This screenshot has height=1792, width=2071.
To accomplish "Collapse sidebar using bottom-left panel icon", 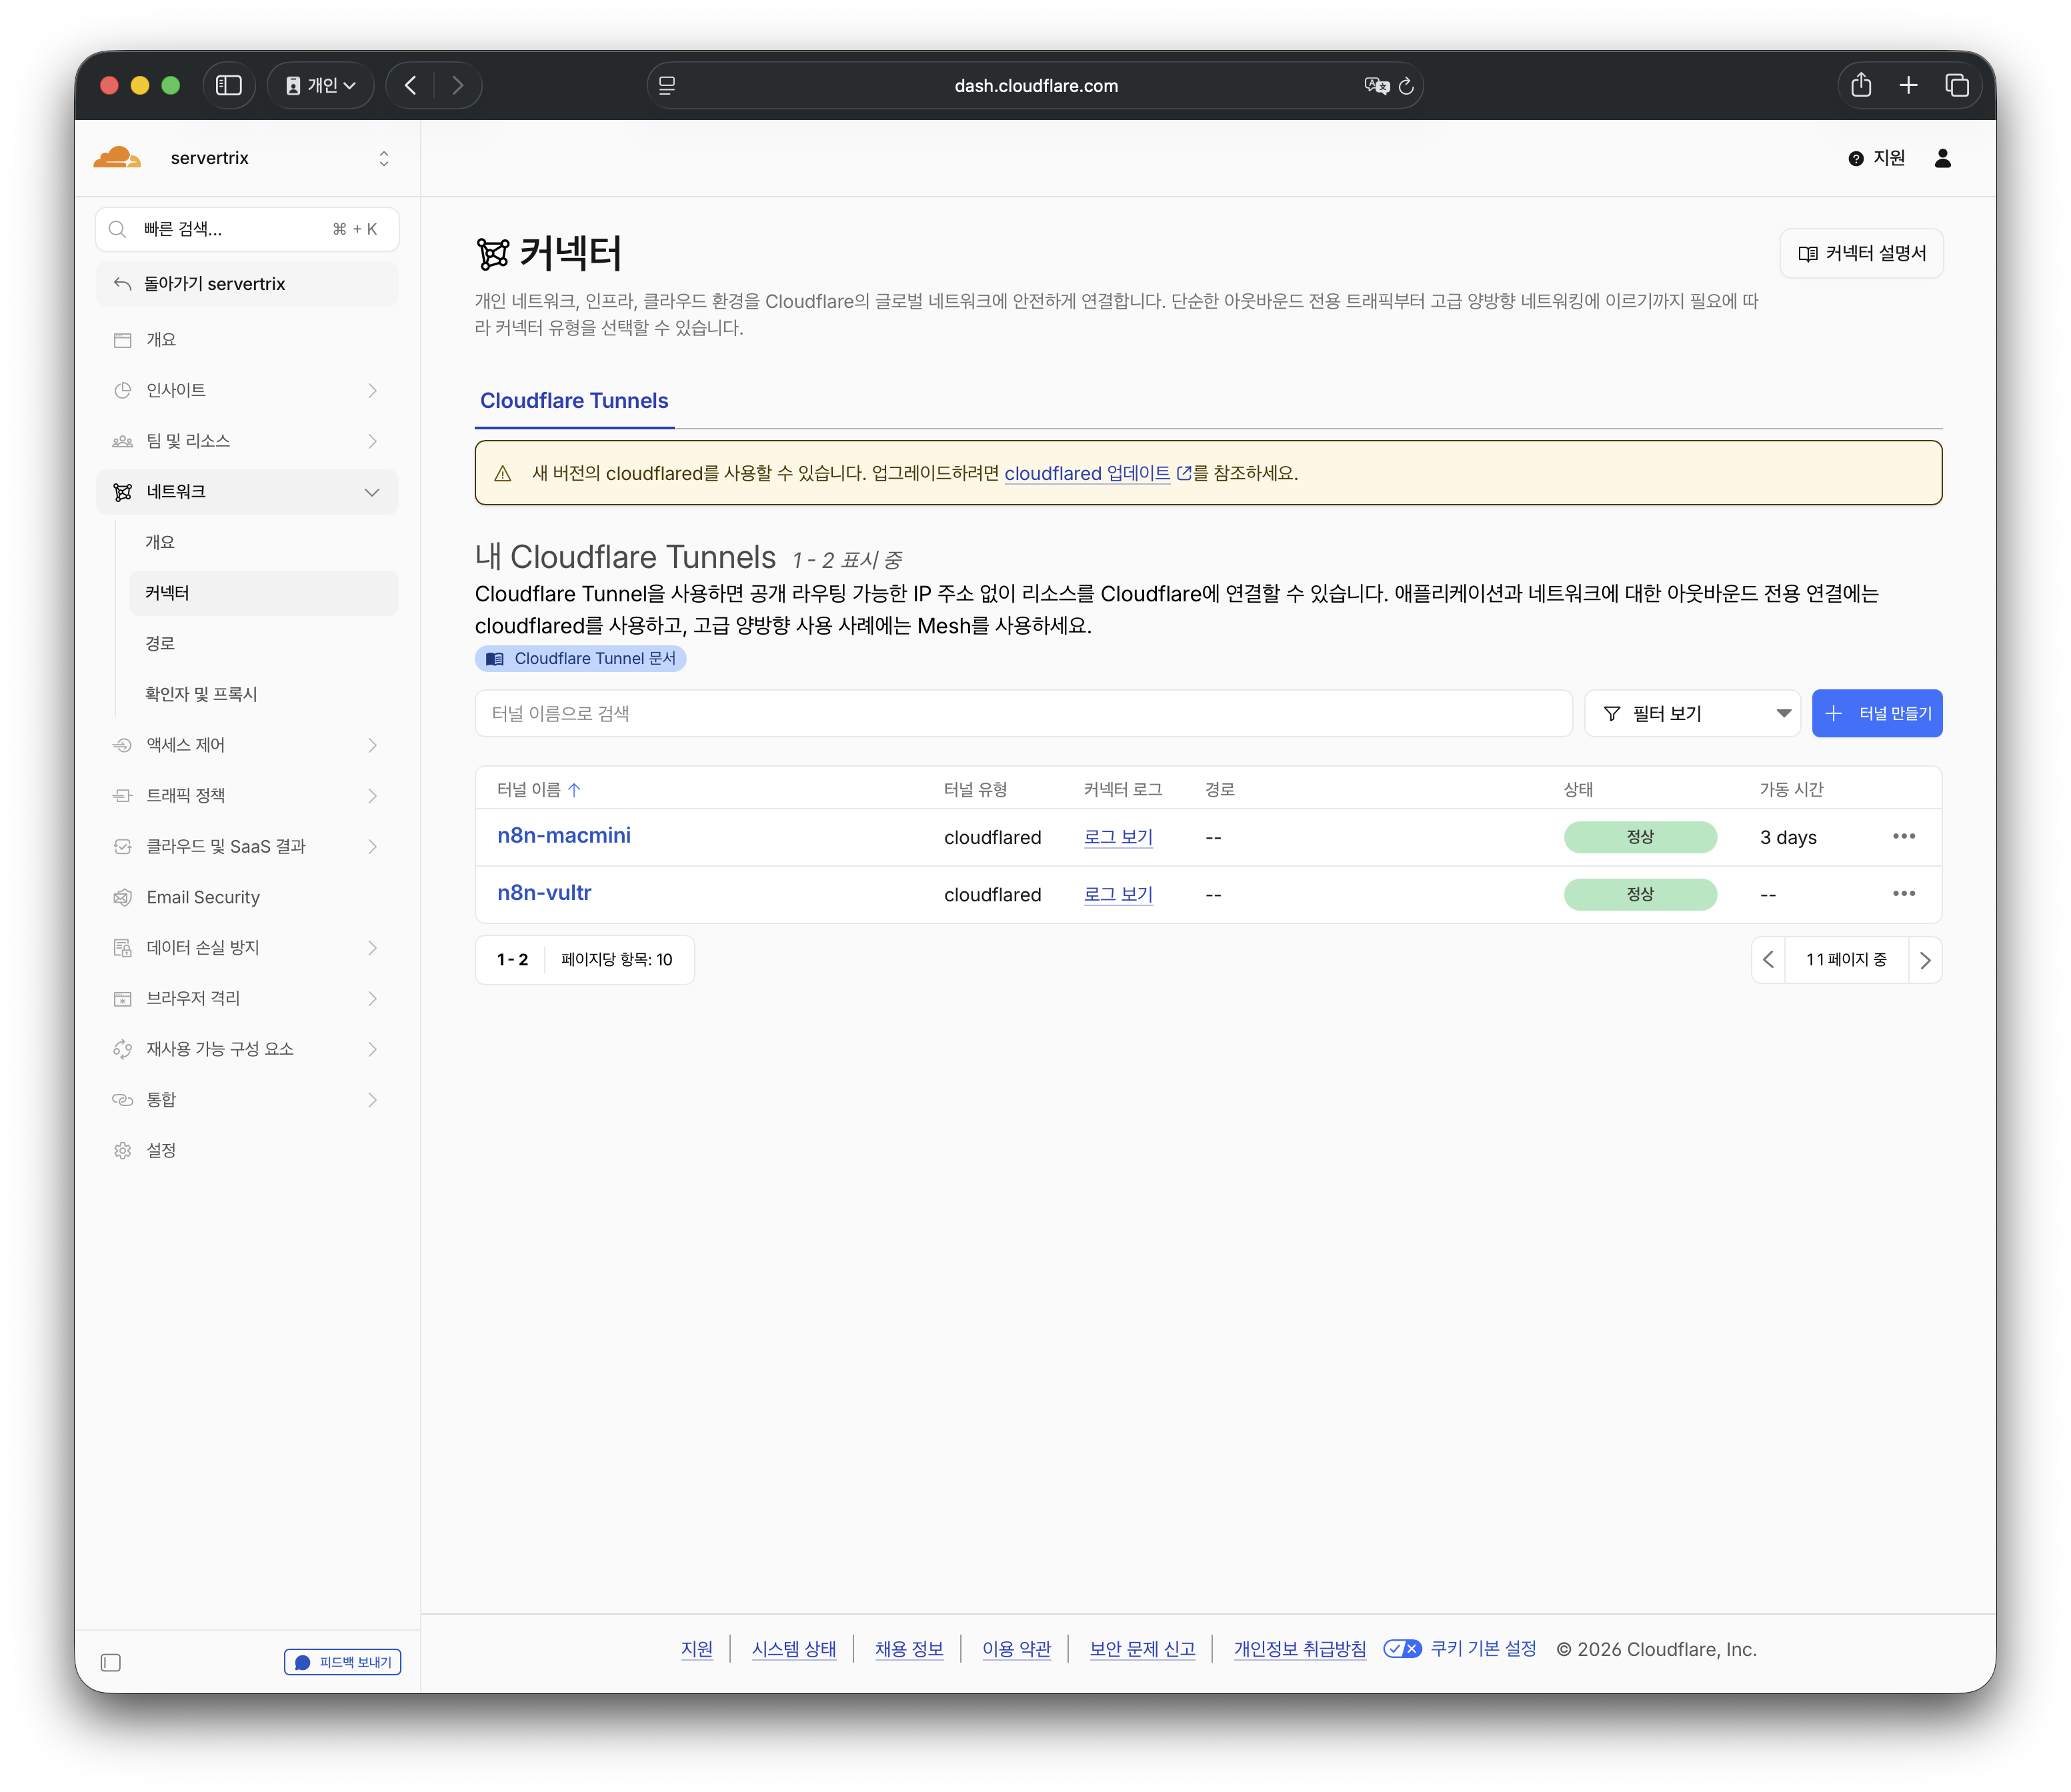I will [111, 1662].
